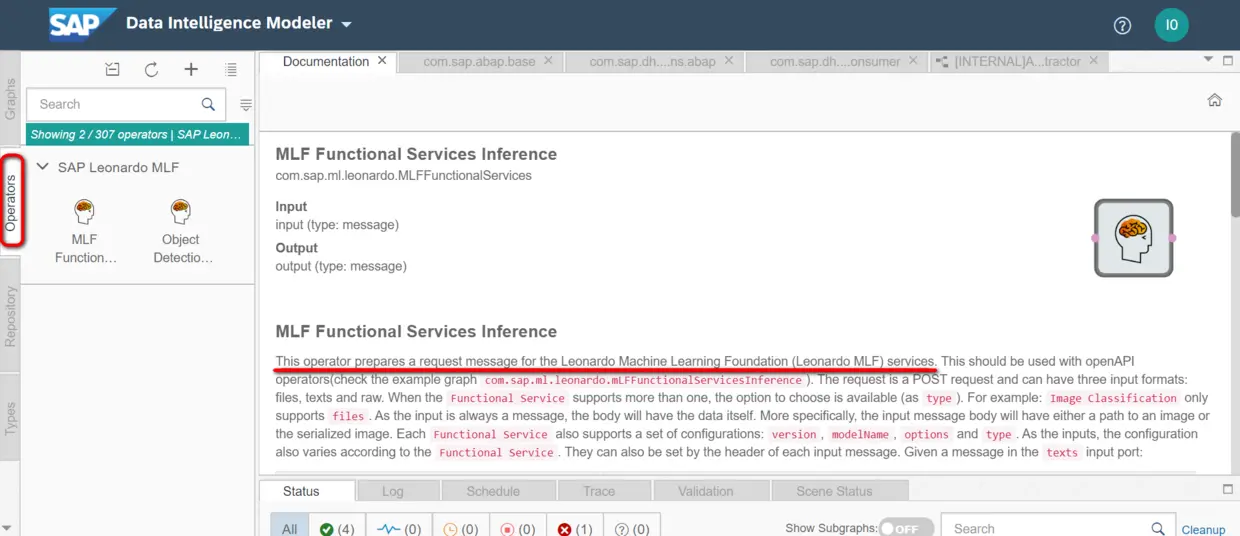
Task: Click the example graph code reference
Action: (x=643, y=380)
